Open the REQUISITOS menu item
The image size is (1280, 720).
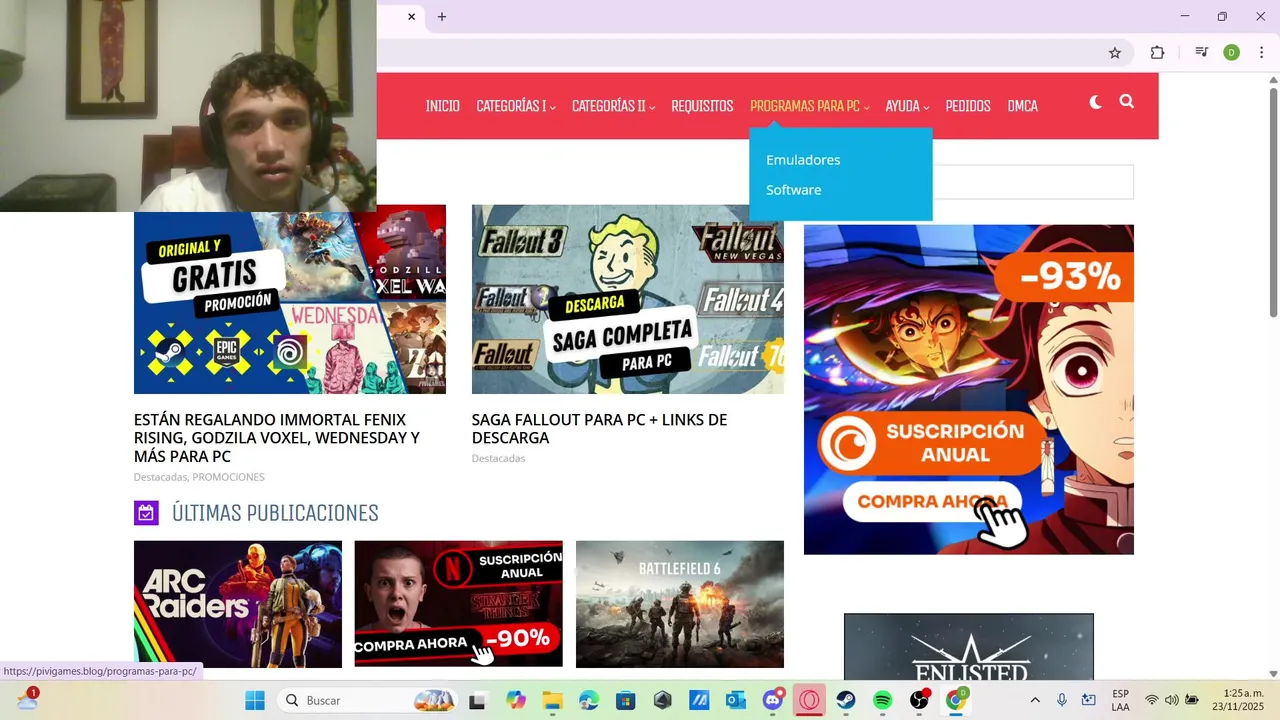tap(702, 106)
